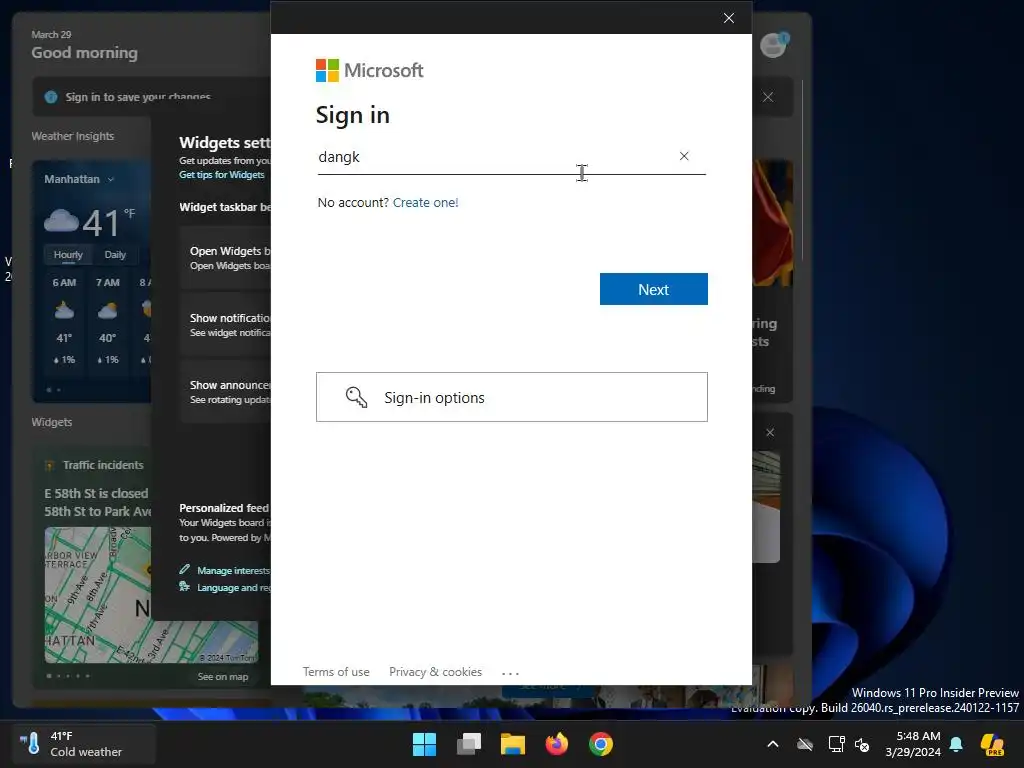Click the cloudy 41°F current weather icon
Viewport: 1024px width, 768px height.
coord(61,221)
